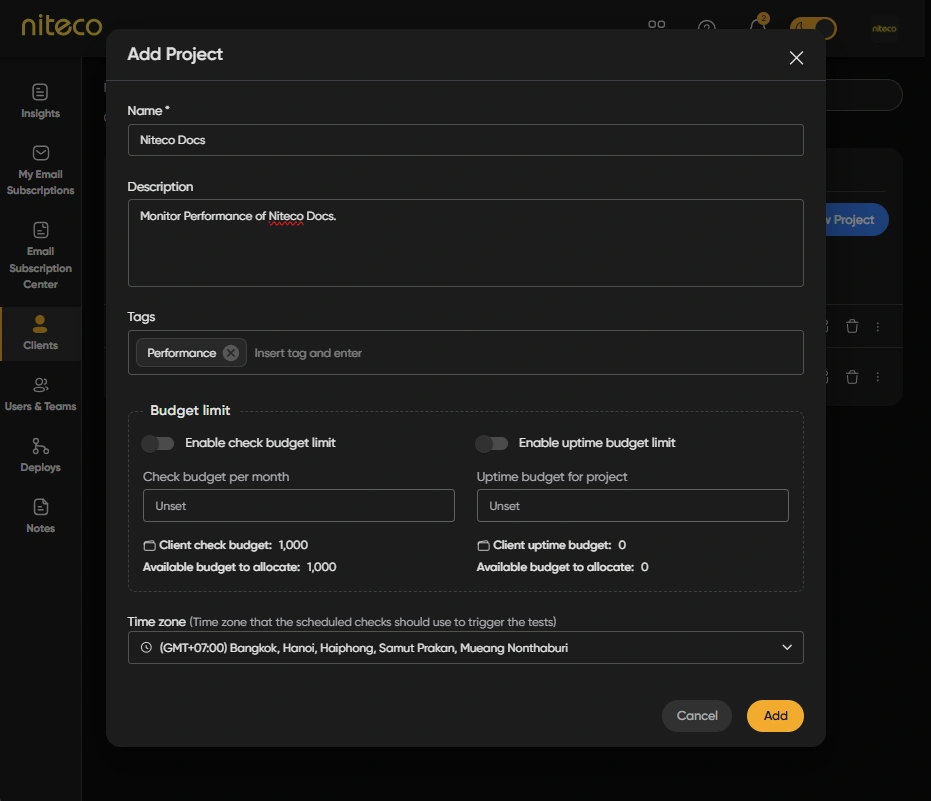Open the notifications bell

tap(758, 26)
